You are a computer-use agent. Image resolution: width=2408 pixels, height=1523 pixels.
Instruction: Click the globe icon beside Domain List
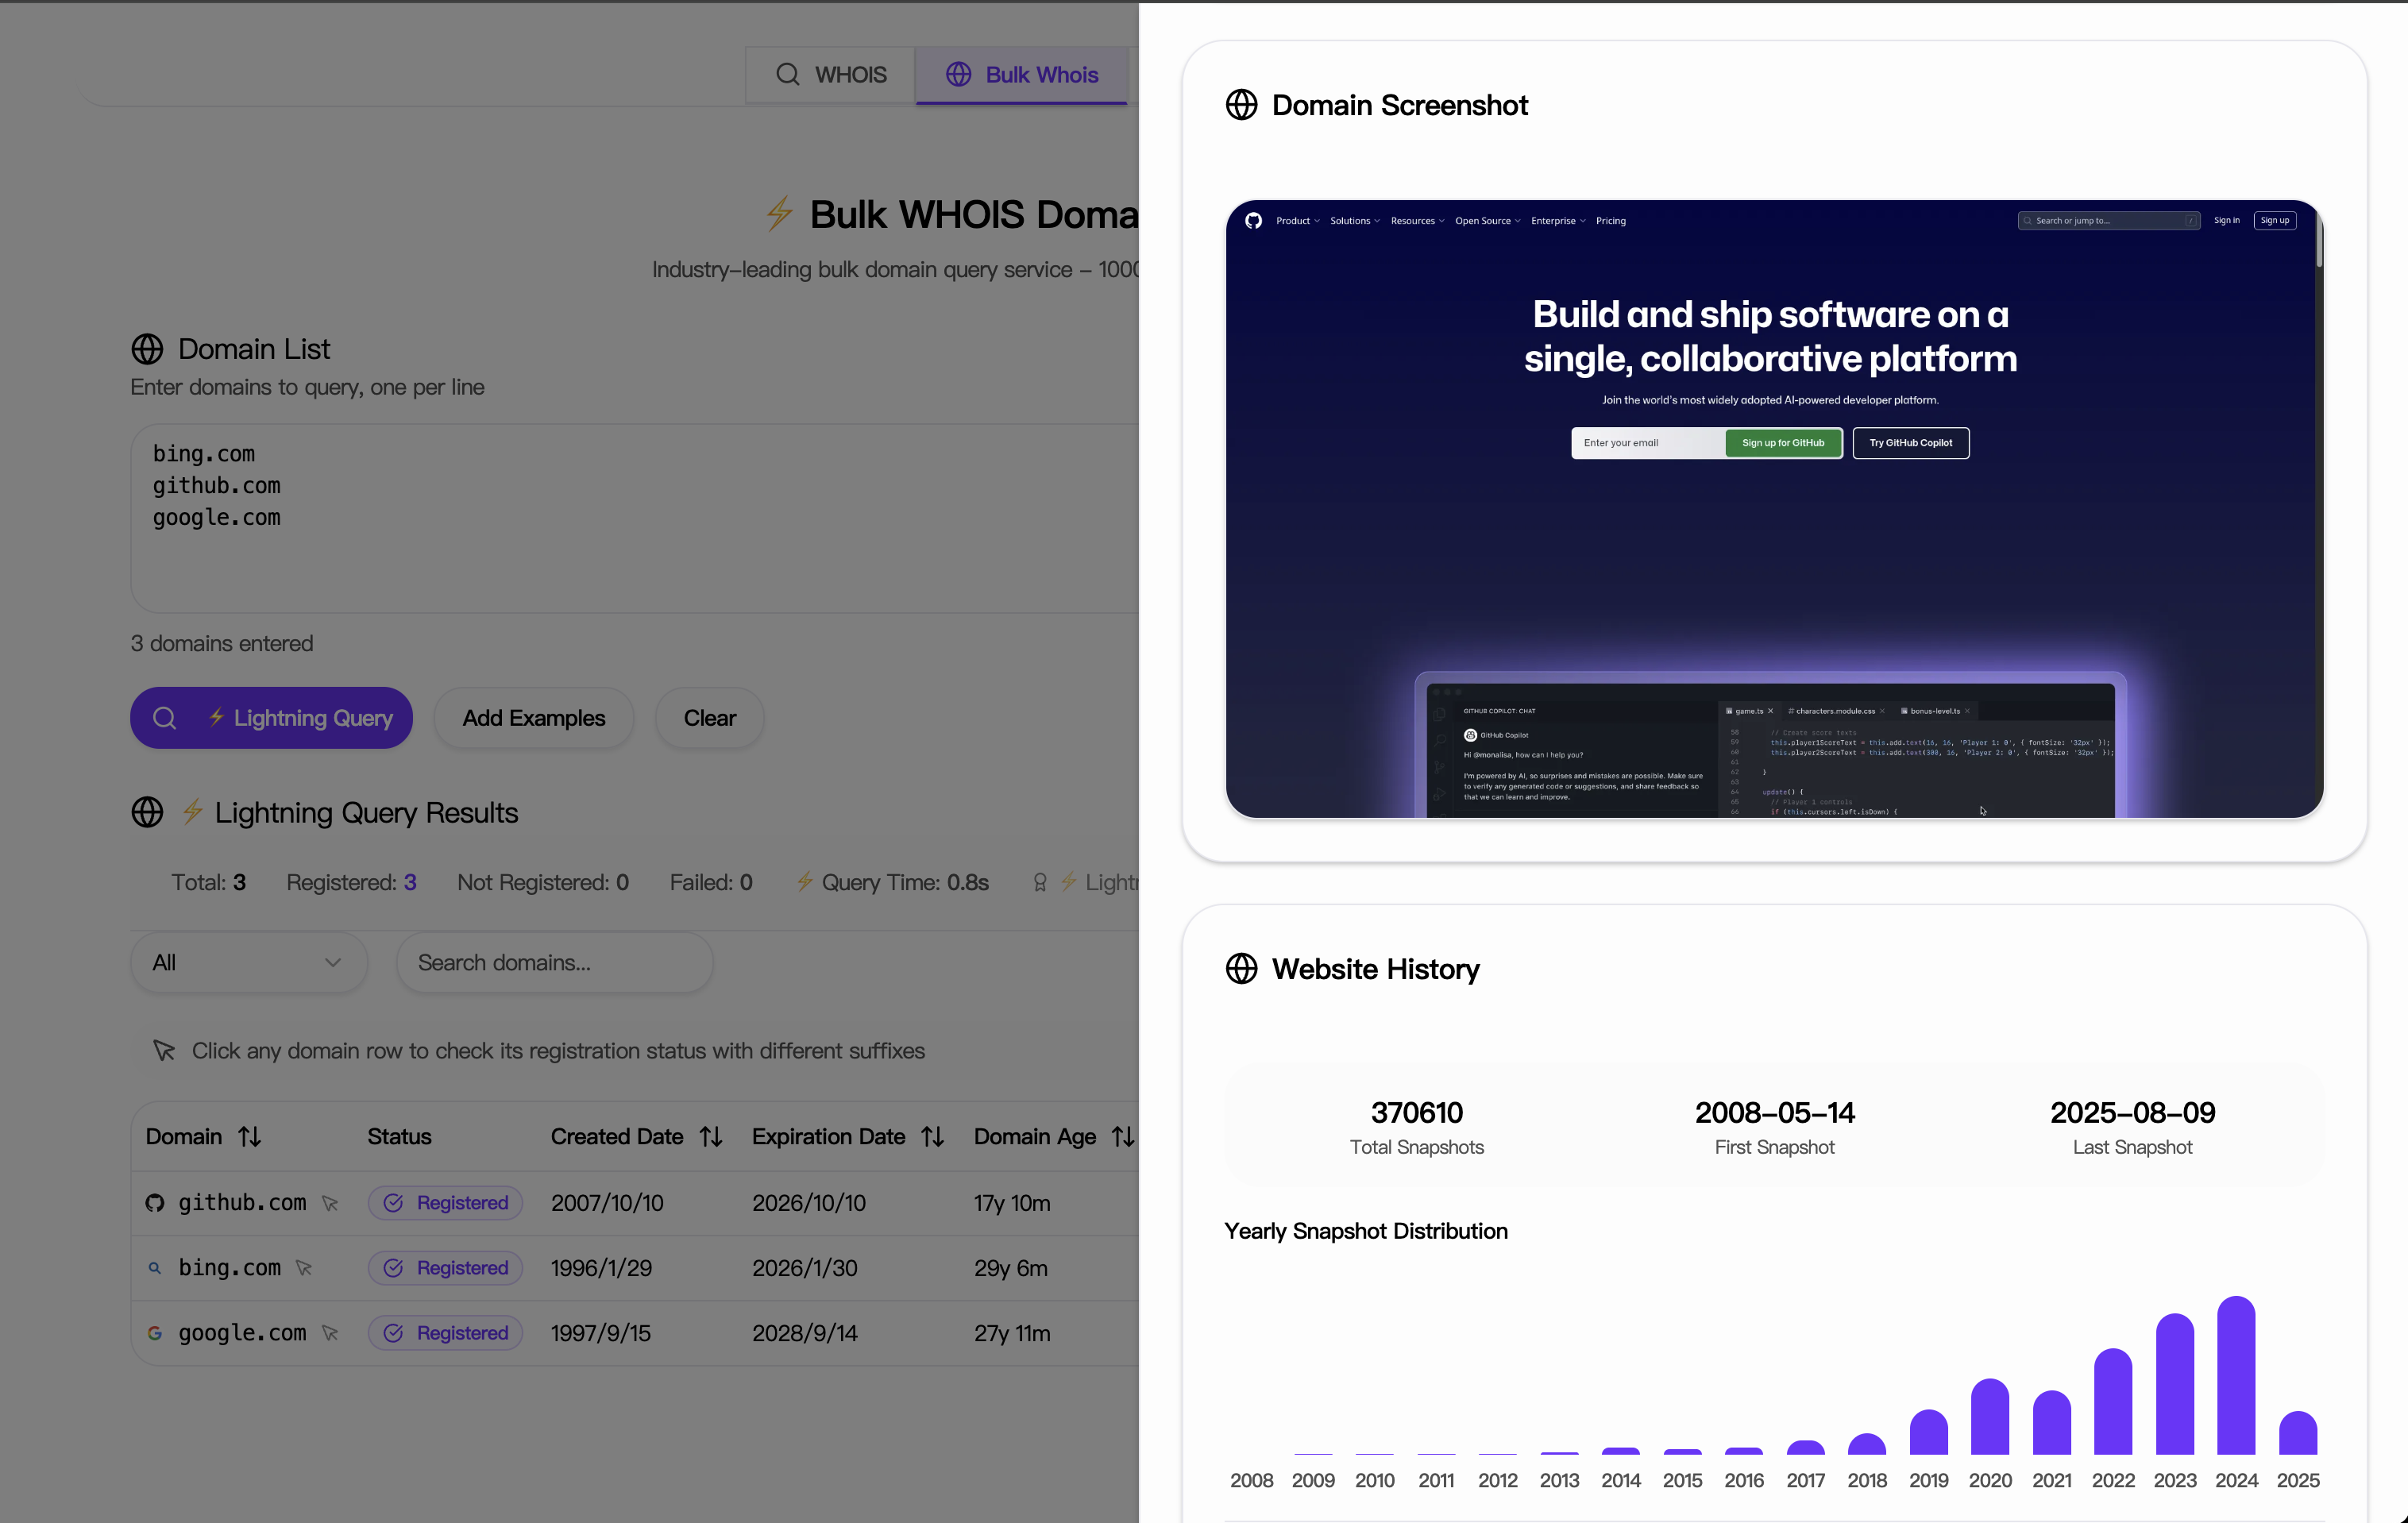point(147,349)
